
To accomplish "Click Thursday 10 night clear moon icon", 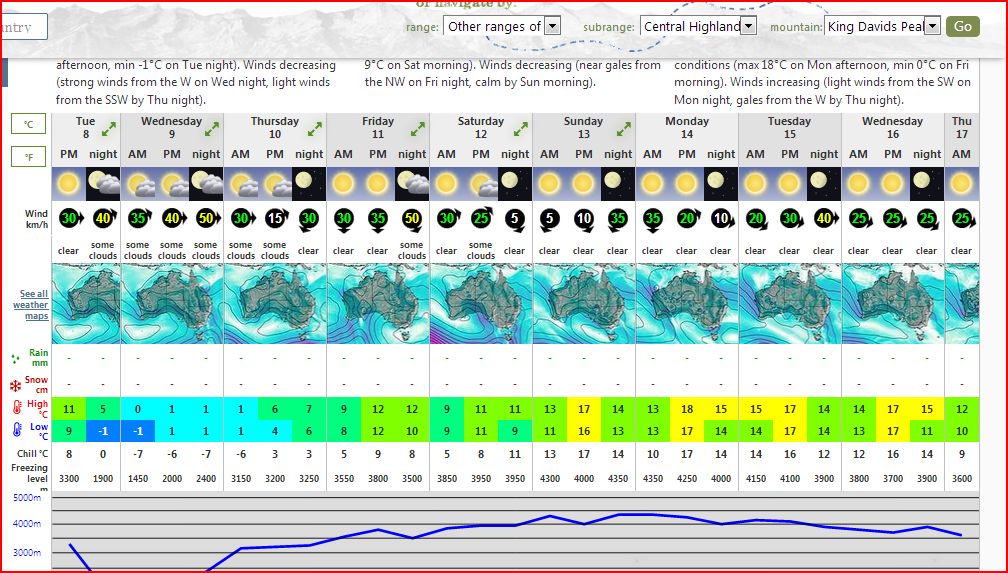I will point(309,183).
